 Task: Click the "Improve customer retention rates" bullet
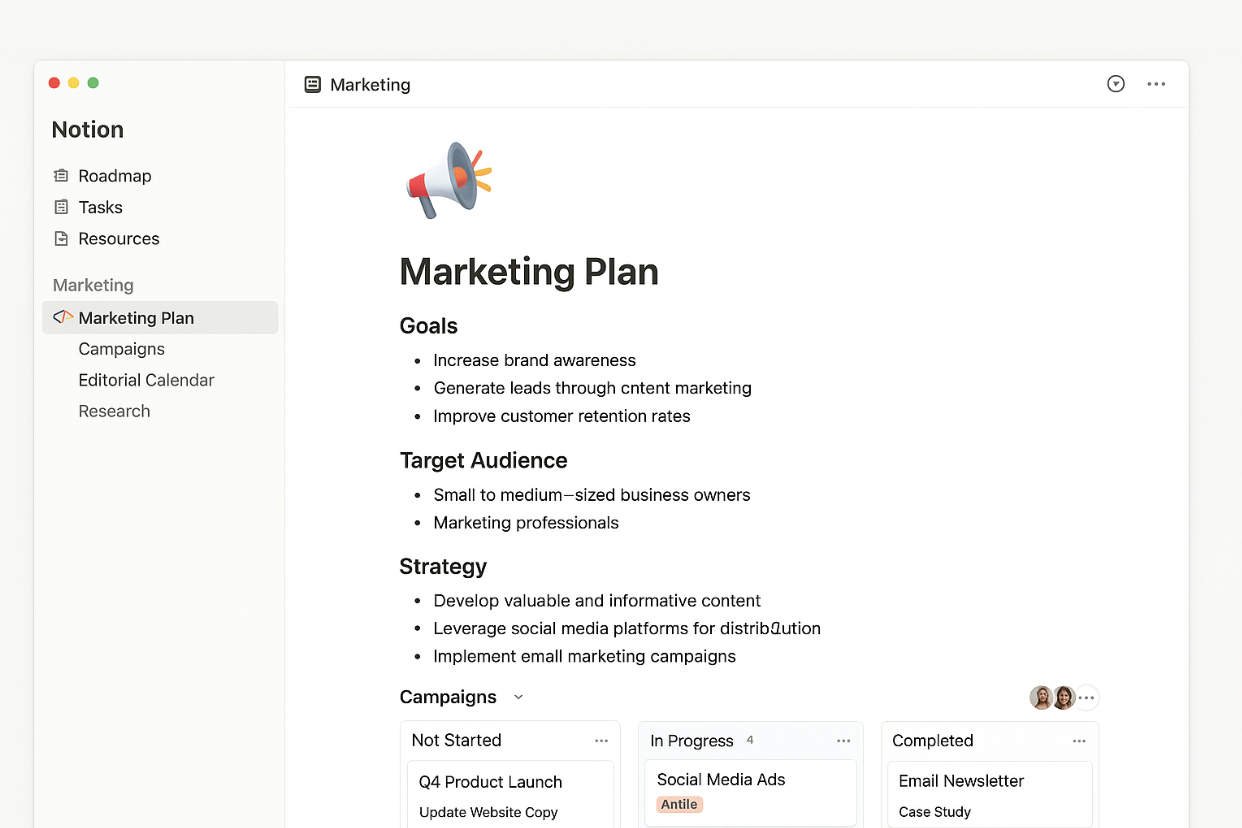click(x=562, y=416)
